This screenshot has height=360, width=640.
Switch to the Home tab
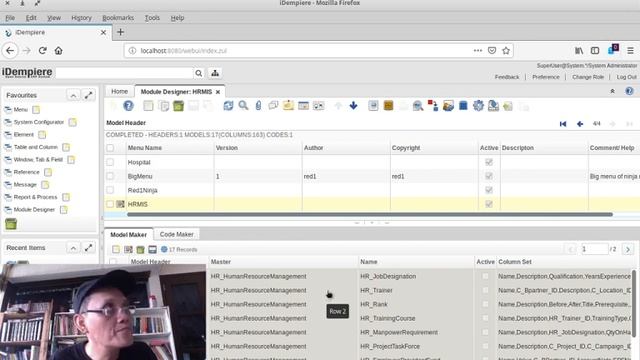(x=120, y=91)
